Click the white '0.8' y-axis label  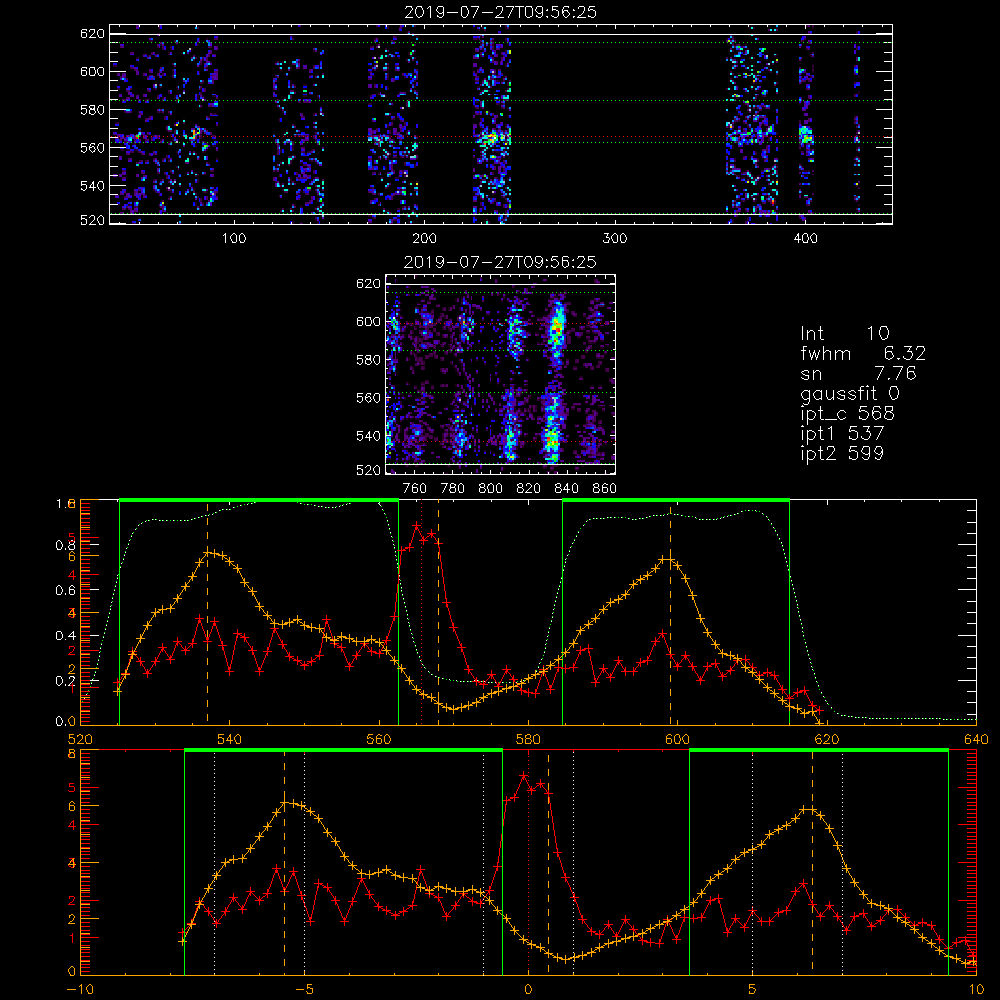(x=65, y=545)
